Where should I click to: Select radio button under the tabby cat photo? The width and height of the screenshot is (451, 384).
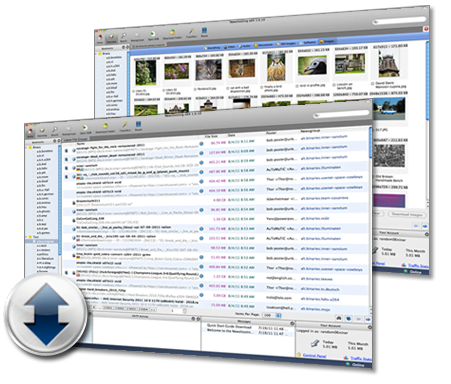pyautogui.click(x=195, y=89)
